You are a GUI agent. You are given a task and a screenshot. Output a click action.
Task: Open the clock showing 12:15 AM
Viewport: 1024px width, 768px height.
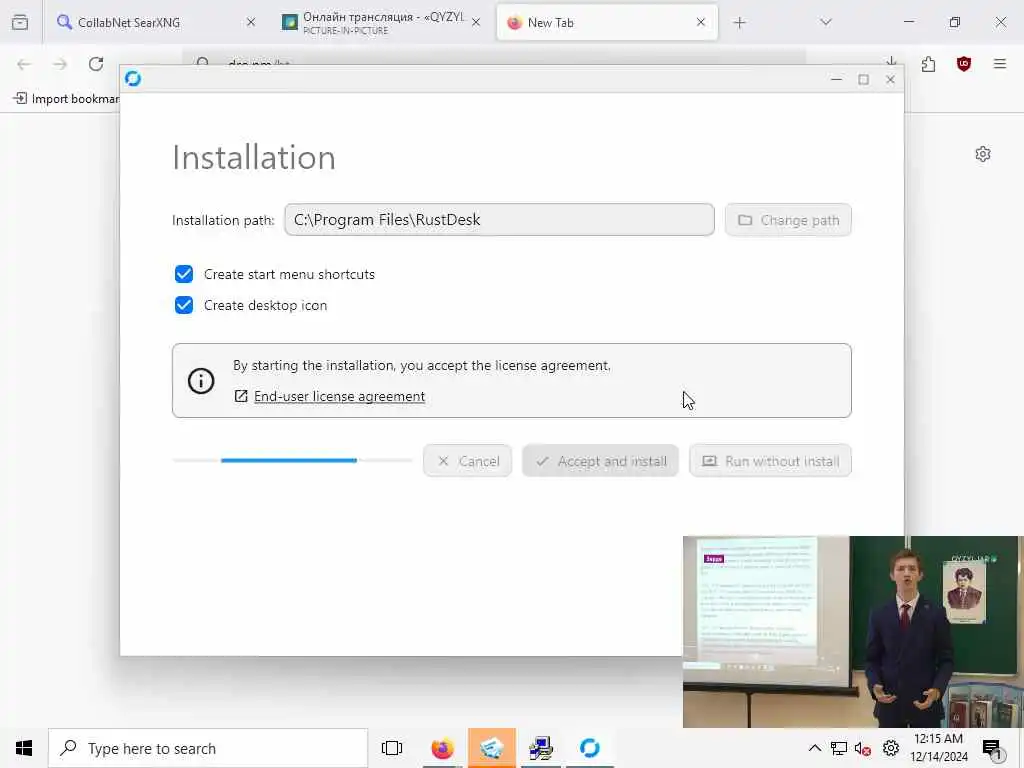click(x=938, y=748)
